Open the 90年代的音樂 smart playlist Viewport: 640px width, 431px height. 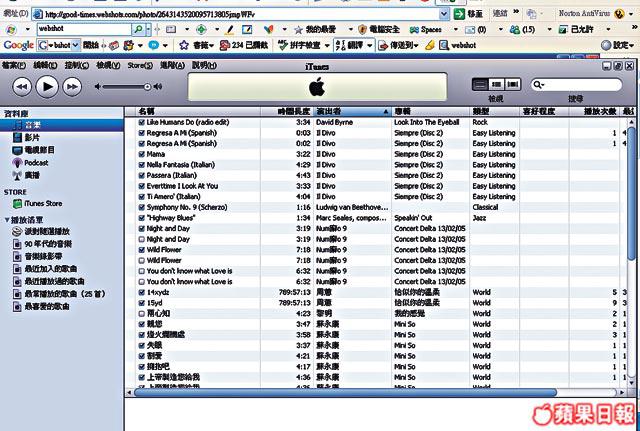point(42,244)
